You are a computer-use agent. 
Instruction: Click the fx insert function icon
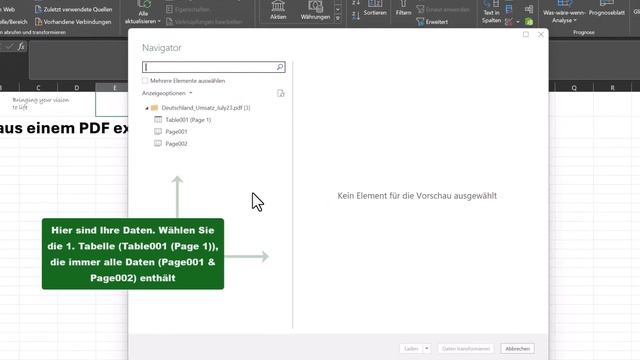21,47
